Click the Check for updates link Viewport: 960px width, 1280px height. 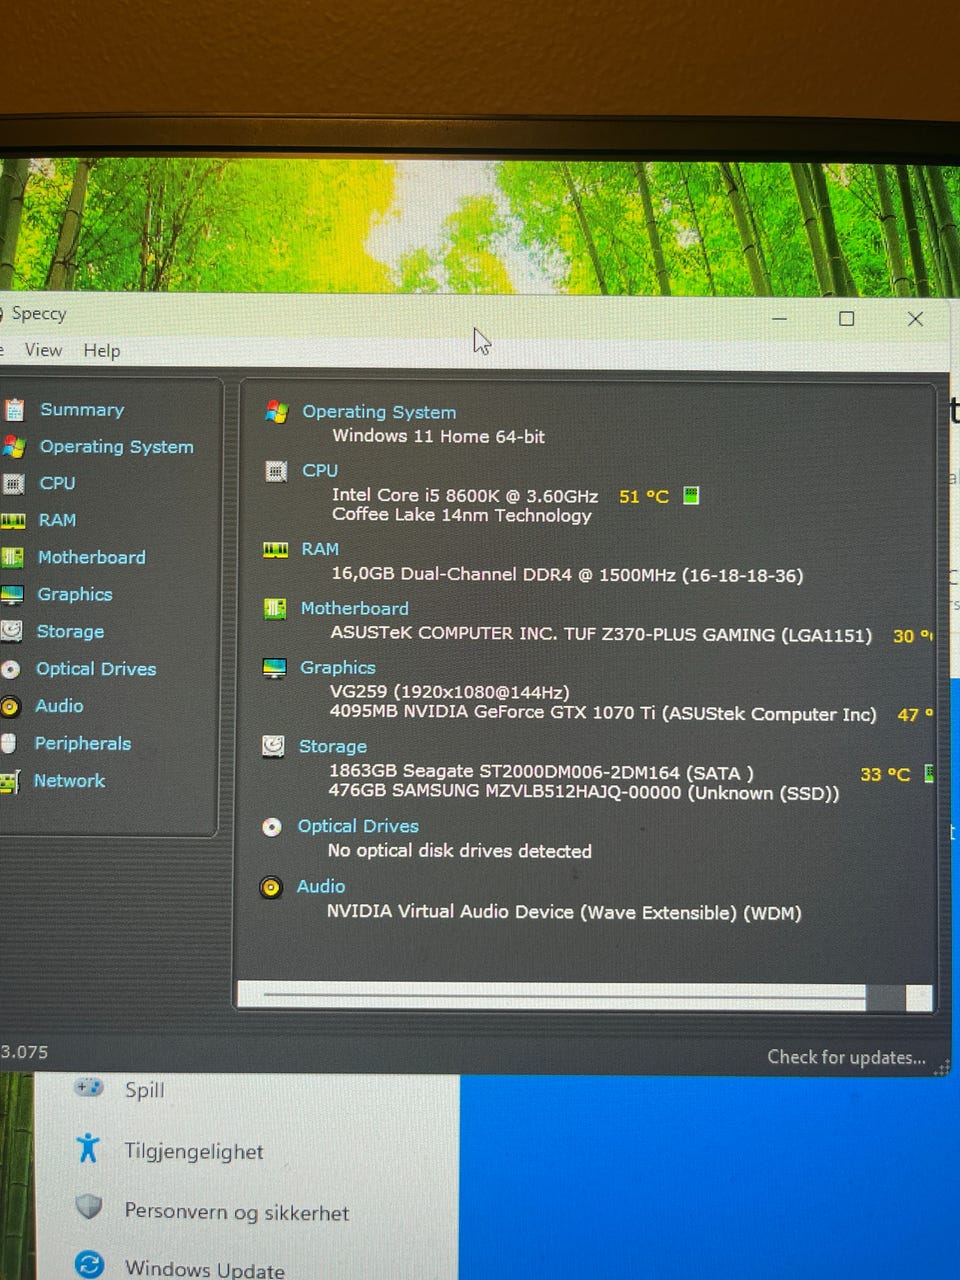click(846, 1057)
